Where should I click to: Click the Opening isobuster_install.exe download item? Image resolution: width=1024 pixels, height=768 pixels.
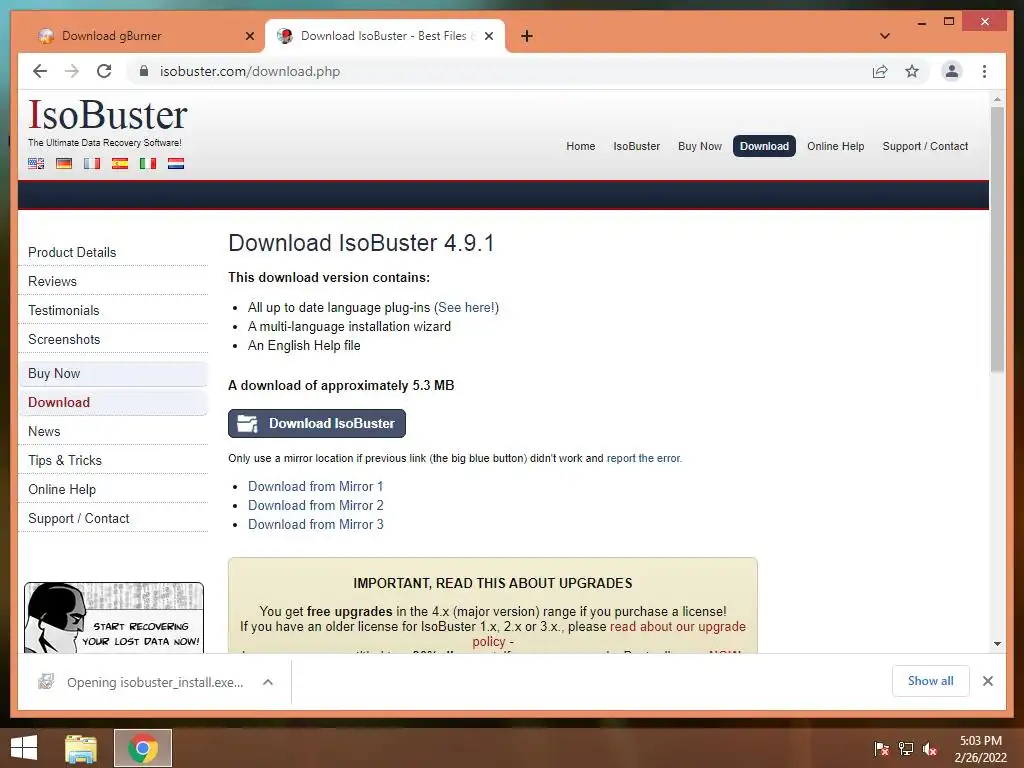(155, 682)
